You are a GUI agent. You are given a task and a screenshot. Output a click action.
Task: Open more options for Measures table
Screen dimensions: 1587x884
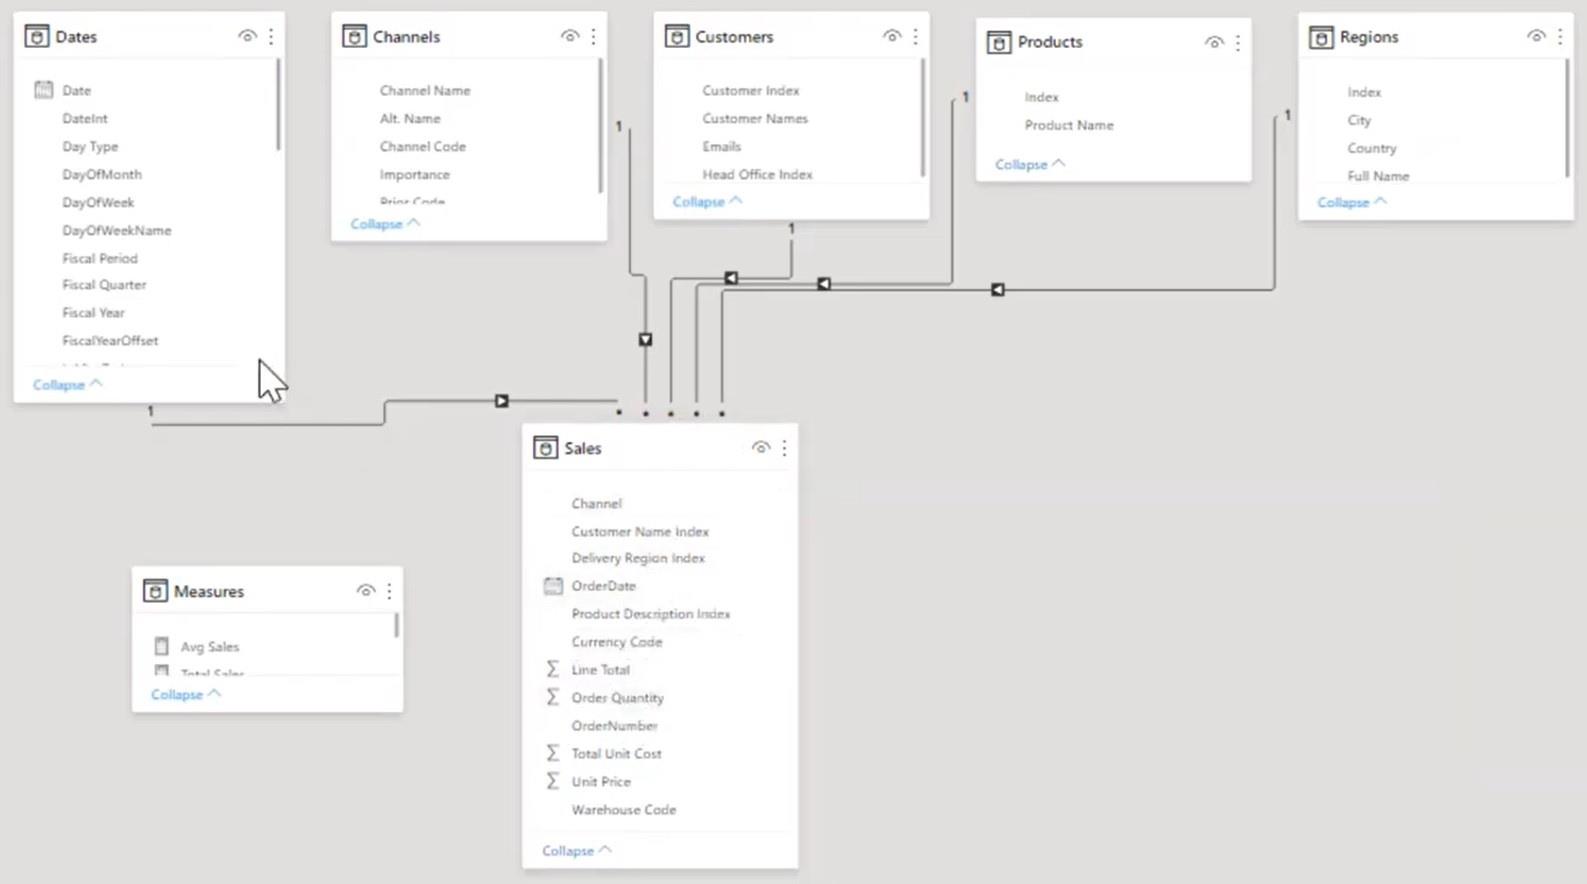point(389,591)
